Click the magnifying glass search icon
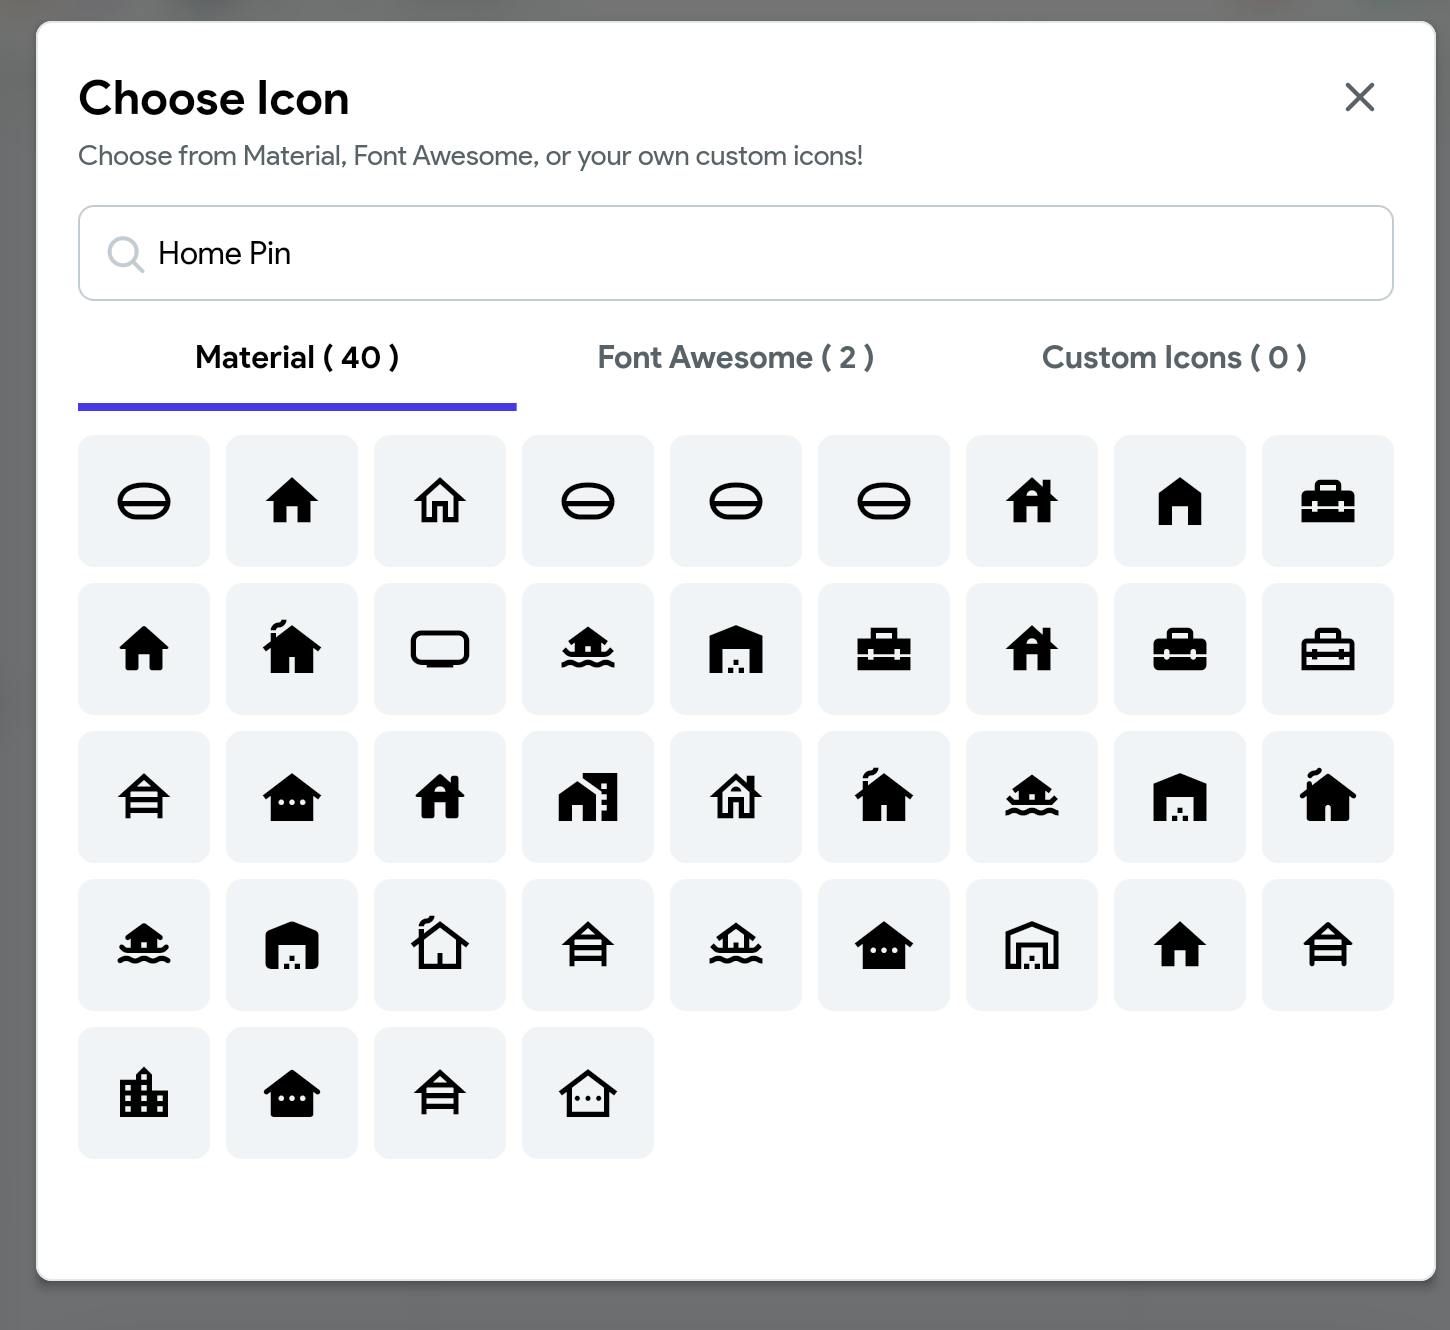The width and height of the screenshot is (1450, 1330). pyautogui.click(x=126, y=254)
